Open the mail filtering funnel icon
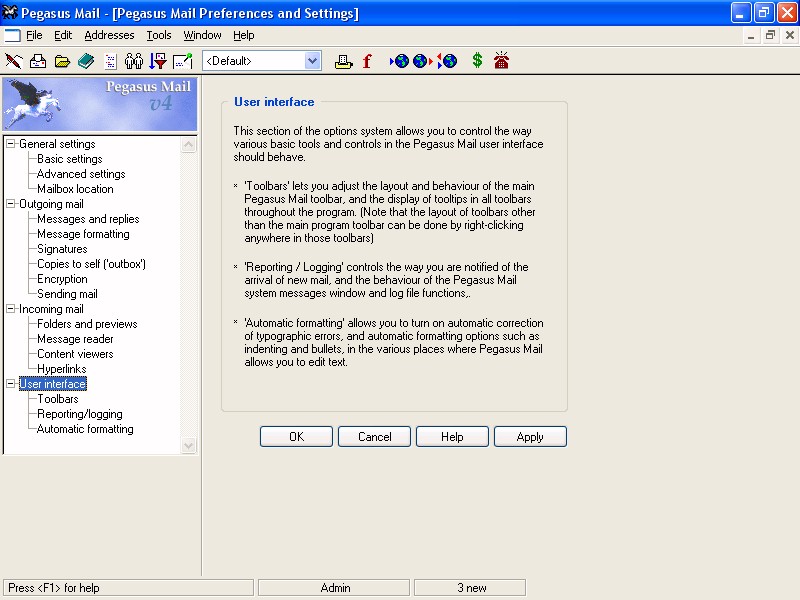Image resolution: width=800 pixels, height=600 pixels. point(158,61)
